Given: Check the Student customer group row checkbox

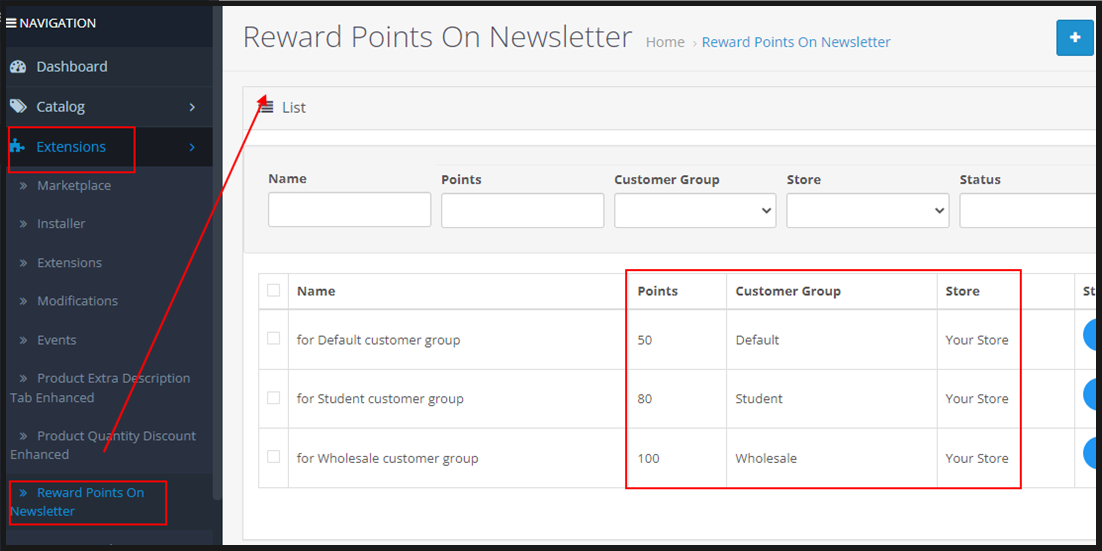Looking at the screenshot, I should click(x=274, y=398).
